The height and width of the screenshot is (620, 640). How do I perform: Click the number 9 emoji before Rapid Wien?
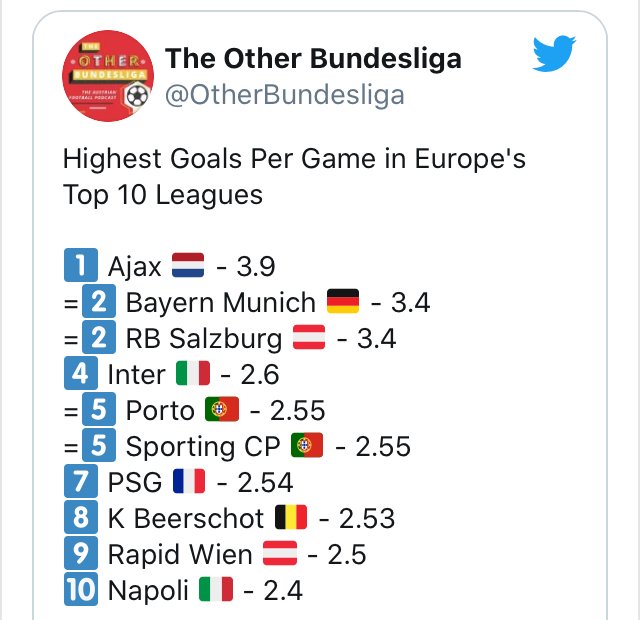[x=80, y=555]
